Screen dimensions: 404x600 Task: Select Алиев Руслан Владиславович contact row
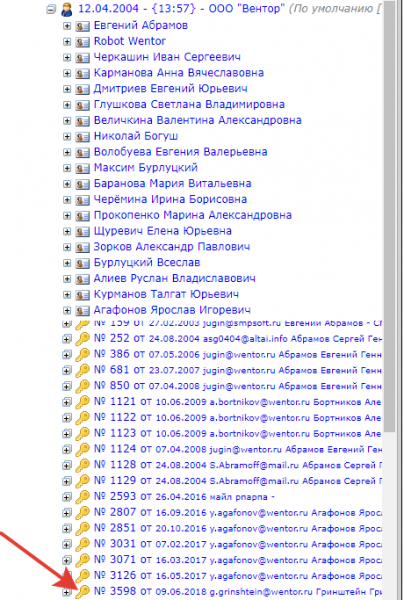coord(174,278)
